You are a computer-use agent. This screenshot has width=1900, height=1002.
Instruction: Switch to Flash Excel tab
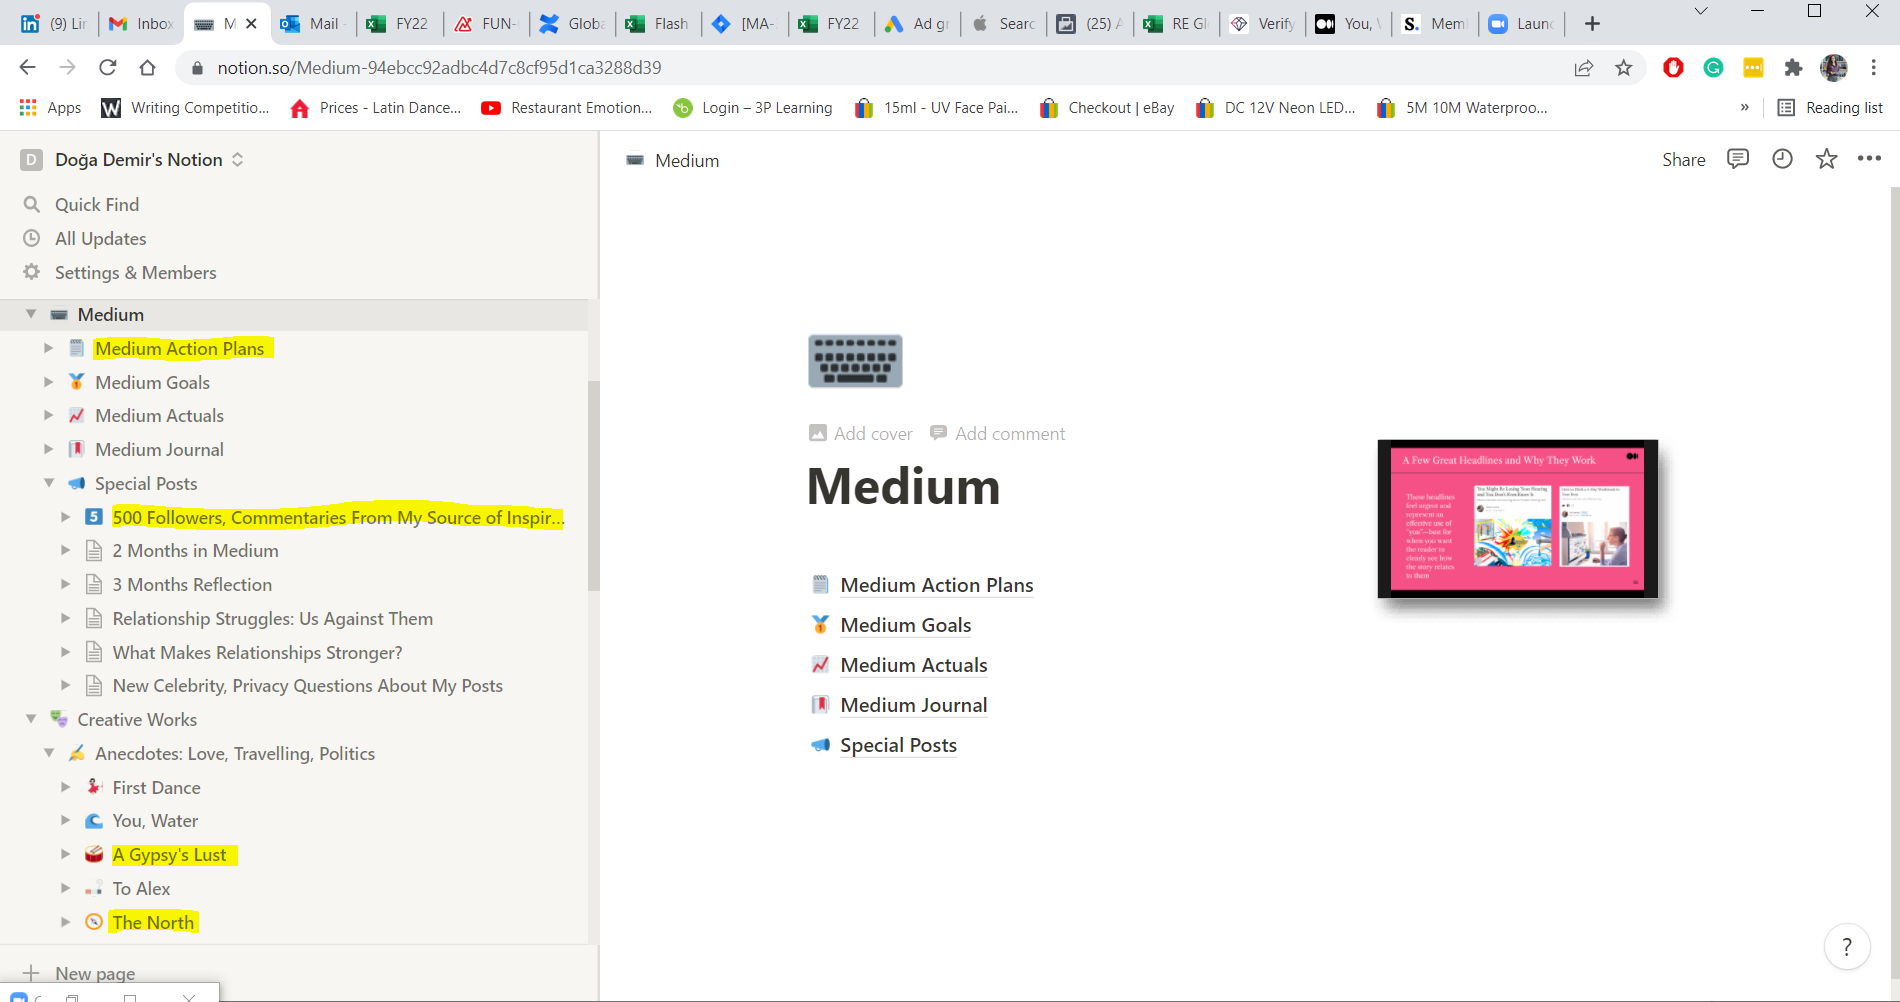click(659, 24)
